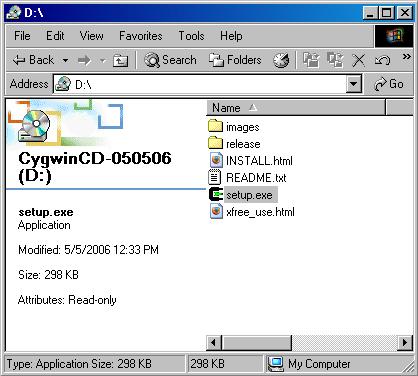
Task: Expand the address bar dropdown
Action: tap(354, 84)
